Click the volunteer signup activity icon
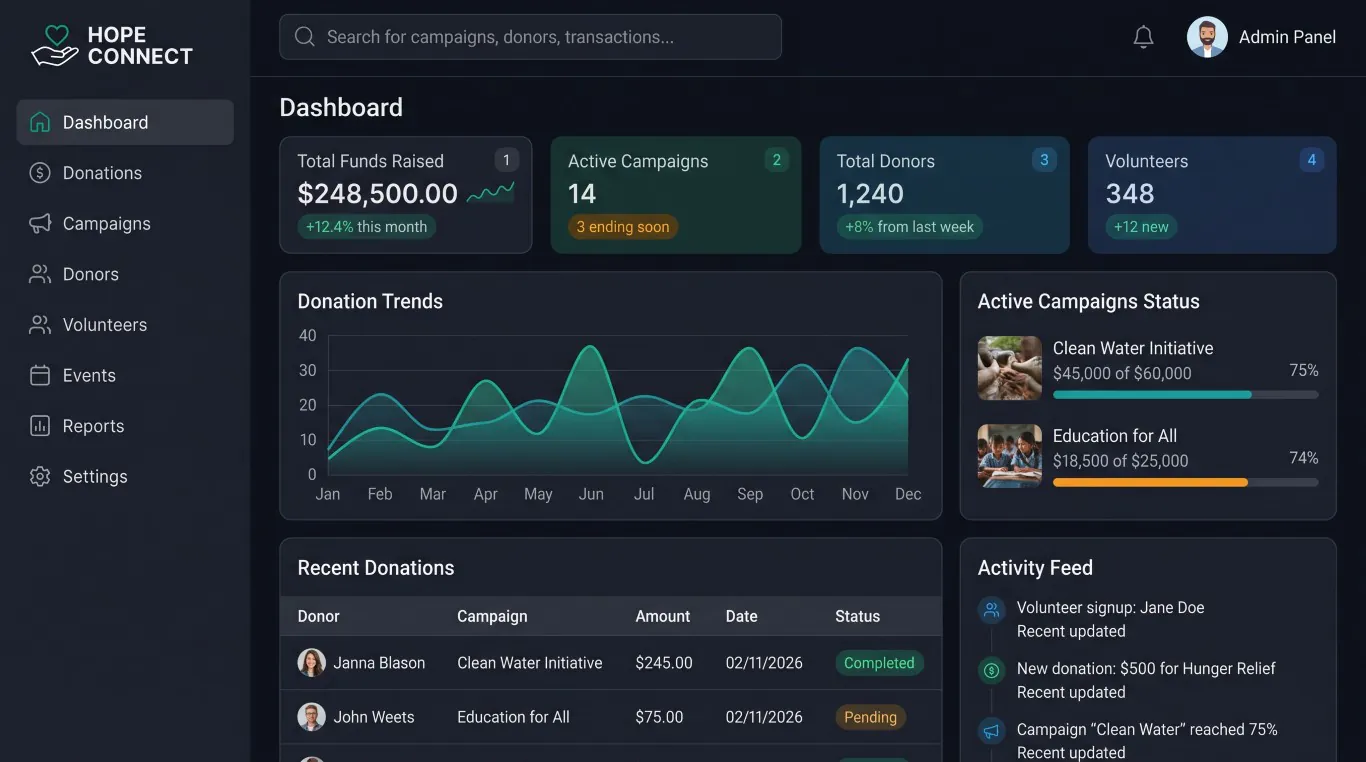1366x762 pixels. pyautogui.click(x=992, y=609)
